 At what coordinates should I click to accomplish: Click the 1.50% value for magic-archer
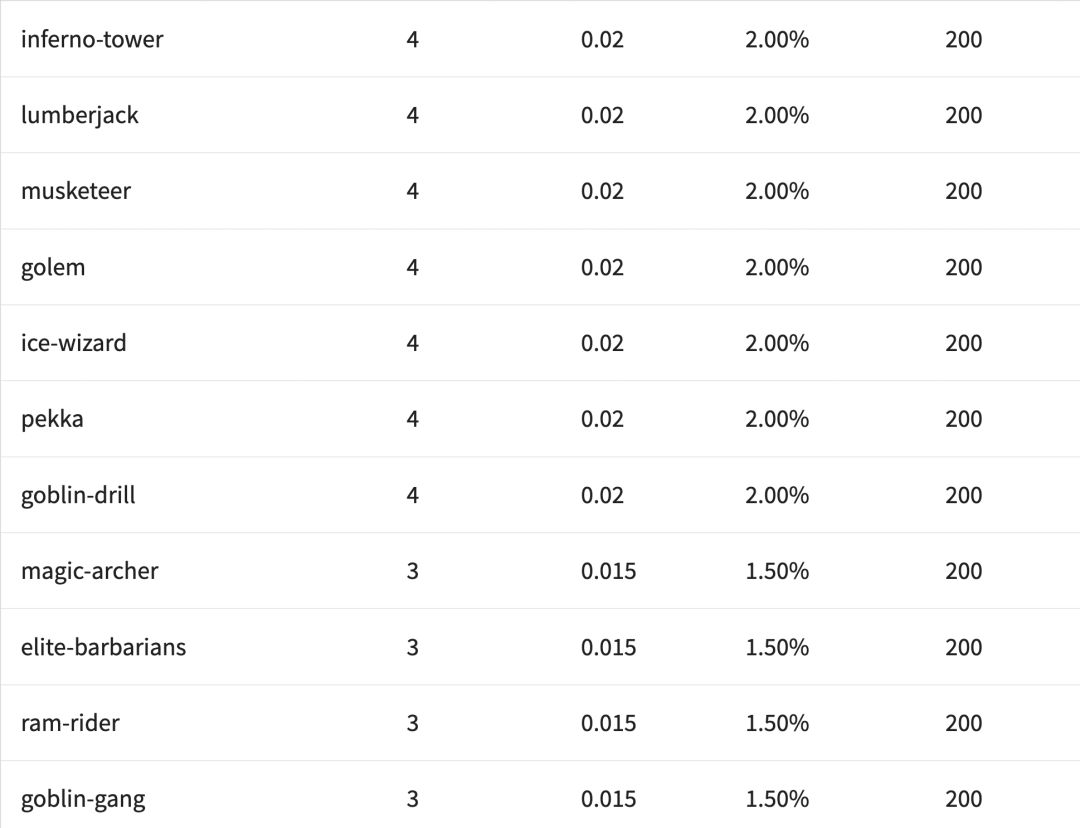pos(777,572)
